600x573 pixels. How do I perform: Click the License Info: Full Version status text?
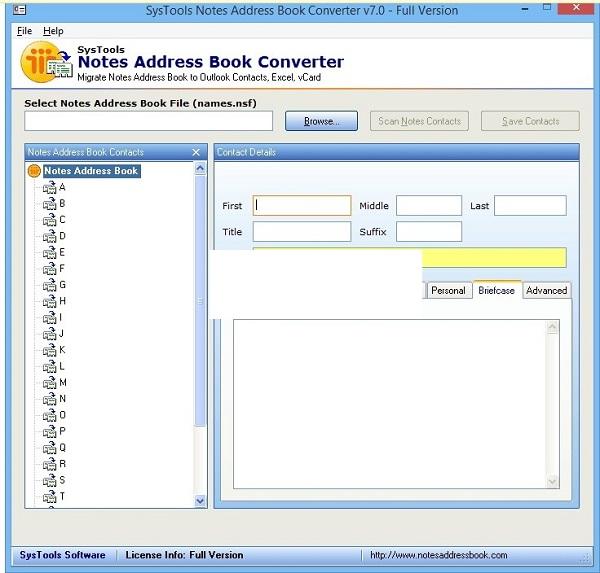click(x=184, y=555)
